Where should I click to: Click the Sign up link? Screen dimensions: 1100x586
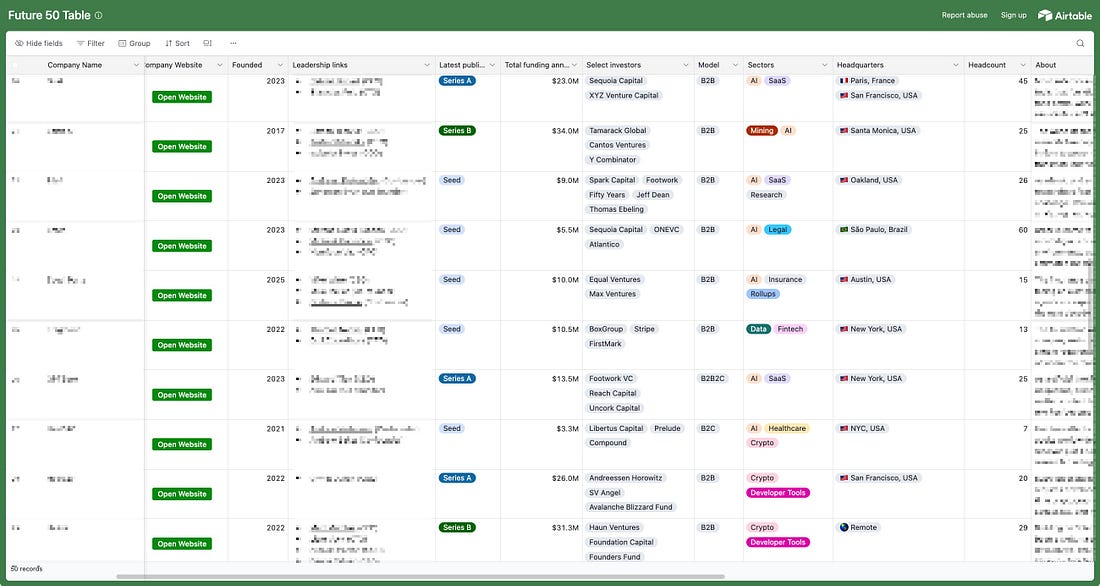[1014, 15]
